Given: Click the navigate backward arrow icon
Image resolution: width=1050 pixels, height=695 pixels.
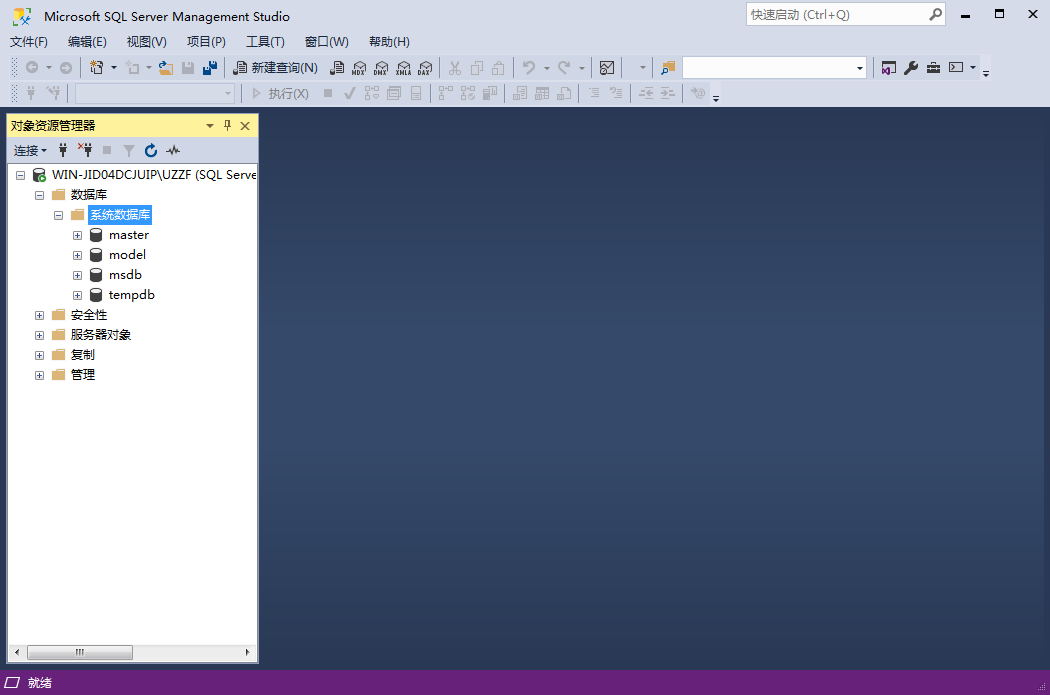Looking at the screenshot, I should [31, 68].
